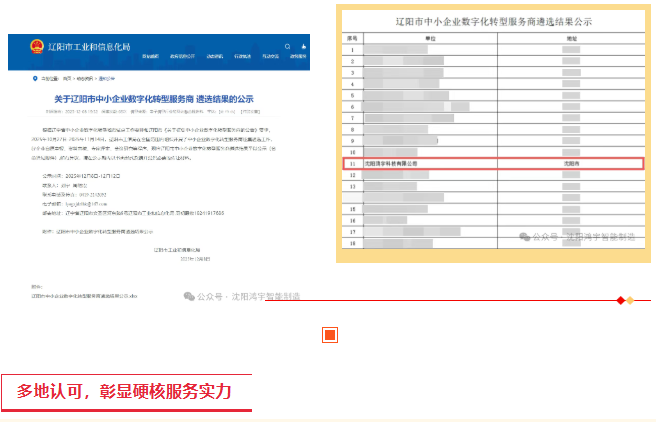Click the table title 遴选结果公示
Image resolution: width=656 pixels, height=422 pixels.
[494, 21]
